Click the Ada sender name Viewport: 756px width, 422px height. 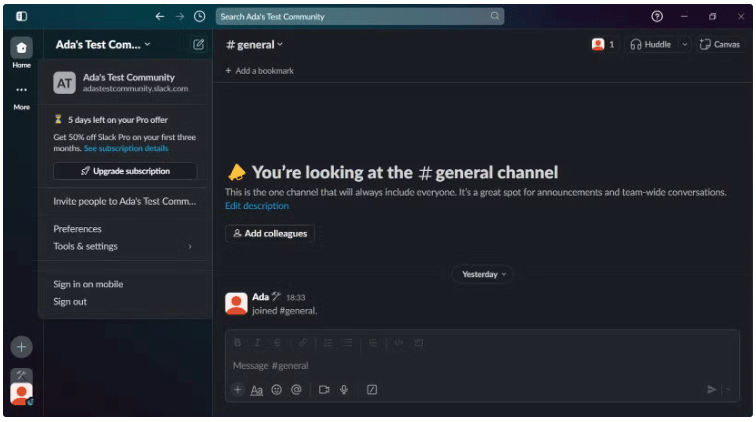260,297
